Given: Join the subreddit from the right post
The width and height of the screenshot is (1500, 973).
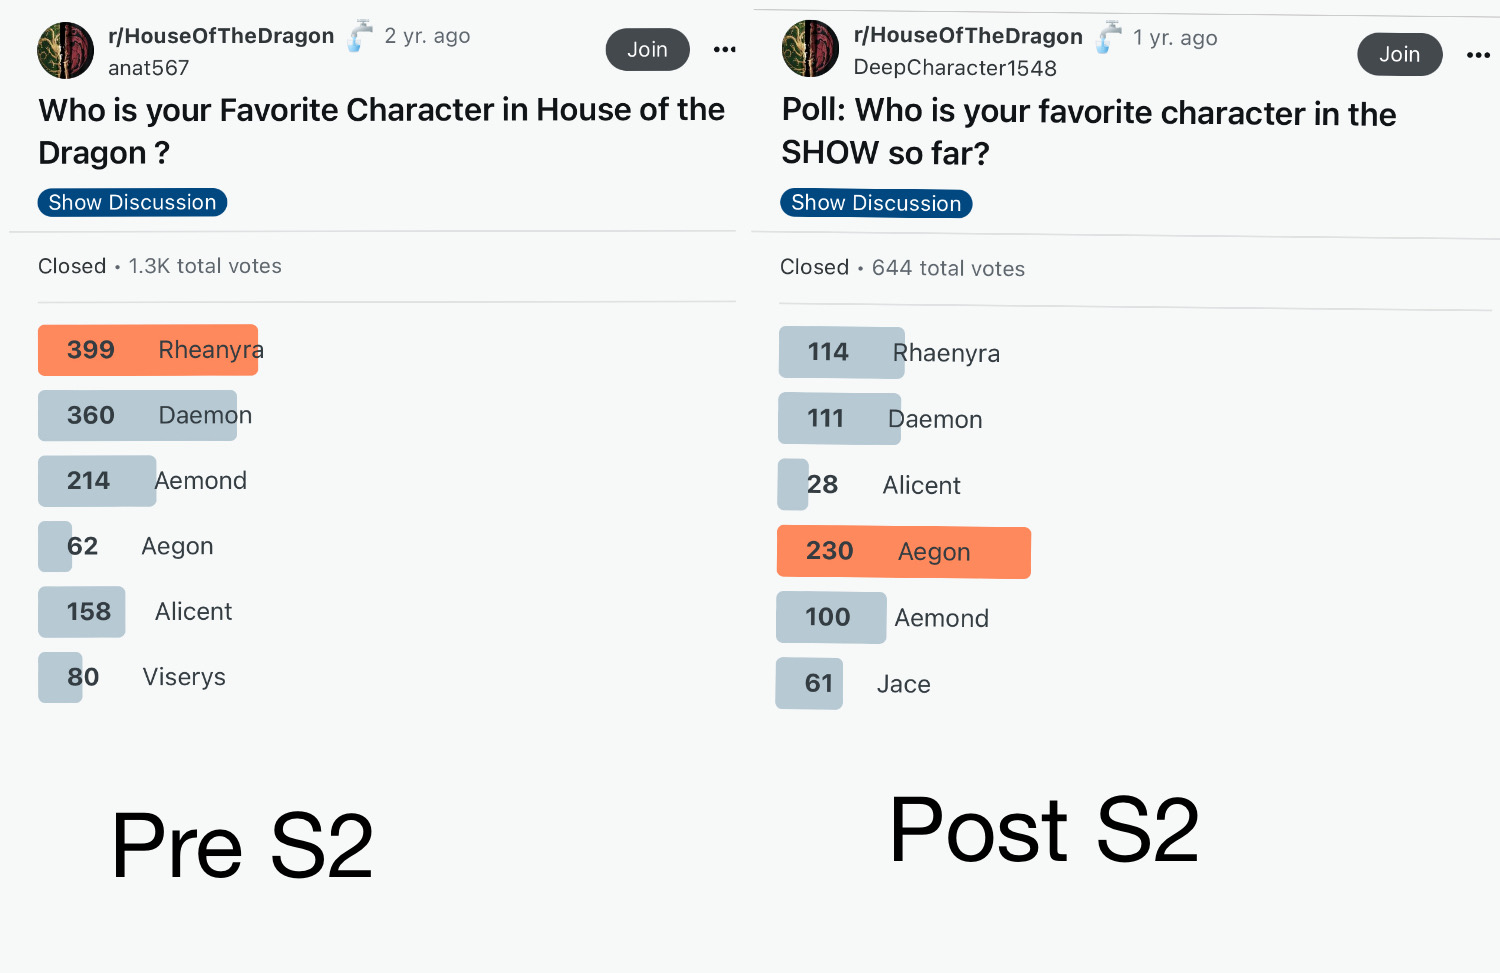Looking at the screenshot, I should coord(1400,54).
